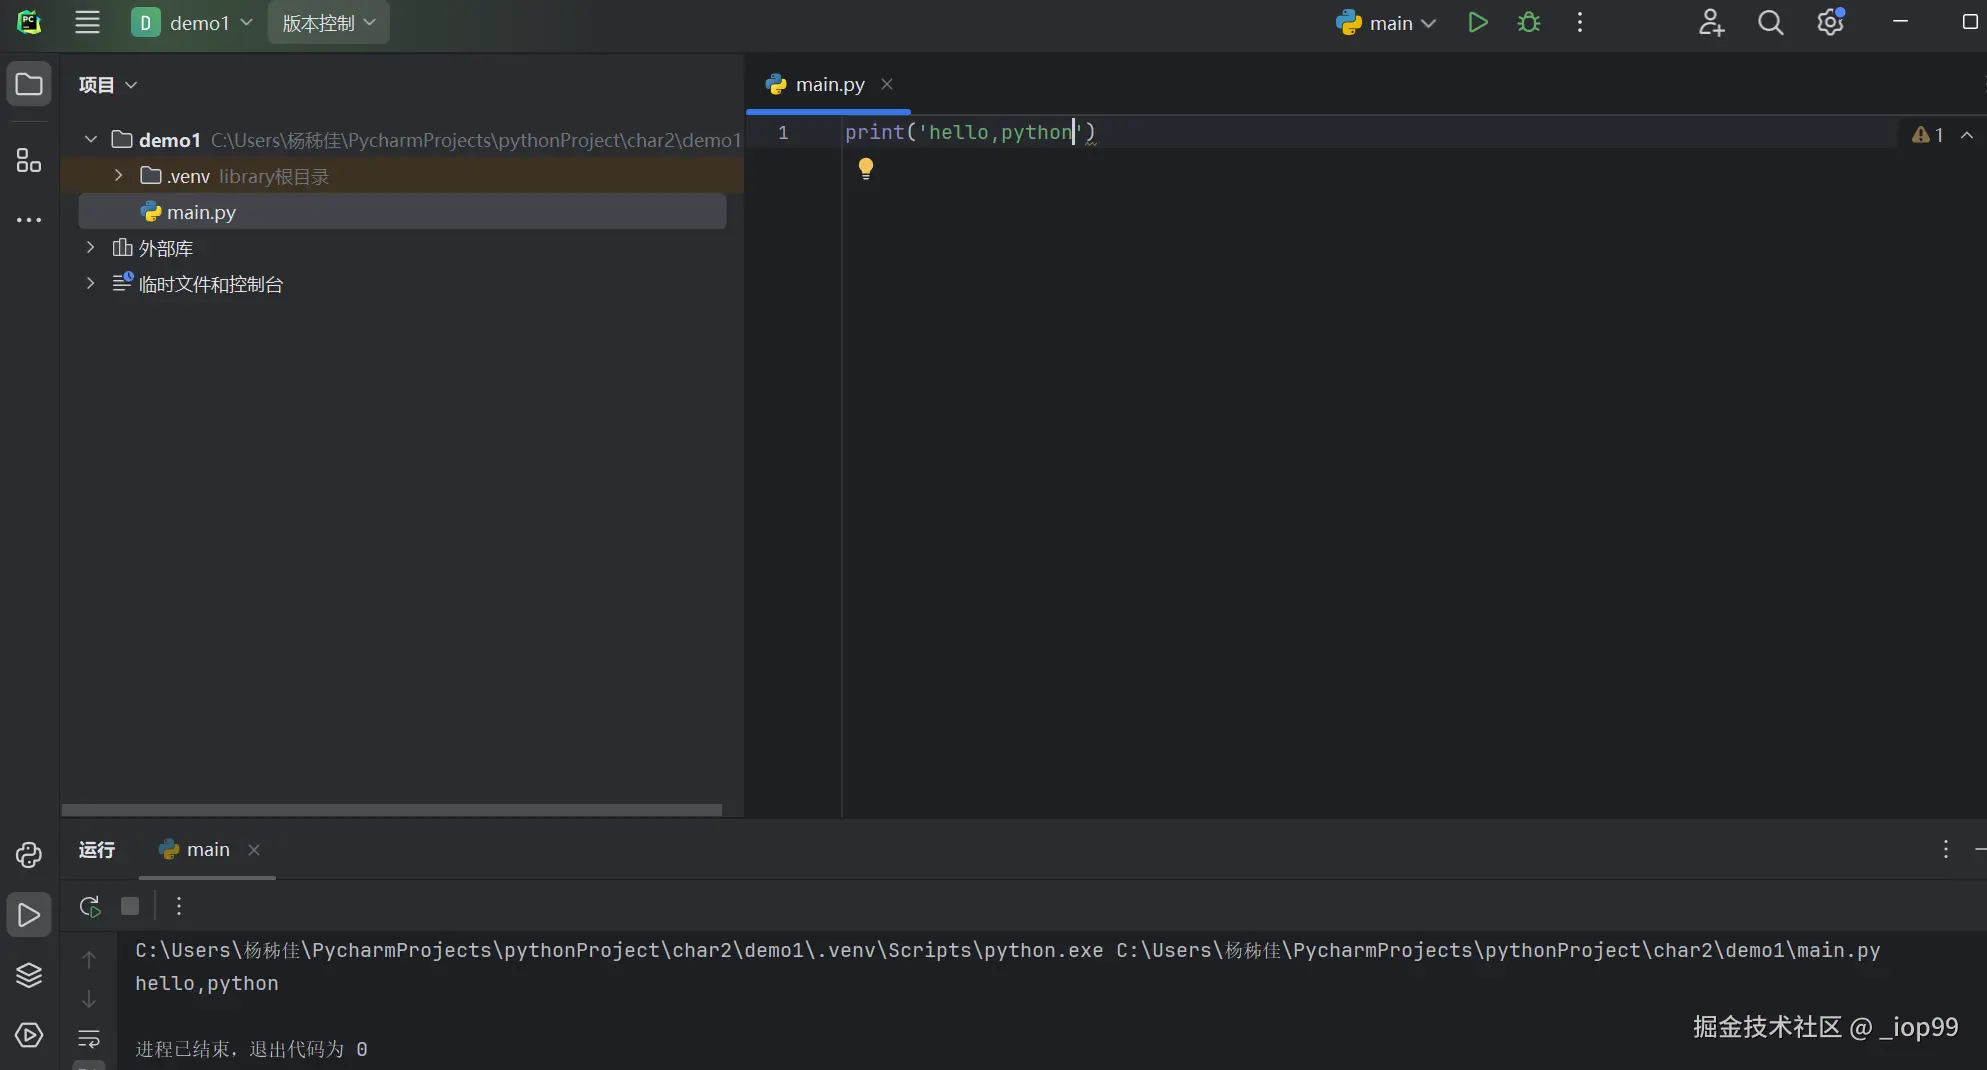Open more actions next to the debug icon
Image resolution: width=1987 pixels, height=1070 pixels.
click(1580, 23)
